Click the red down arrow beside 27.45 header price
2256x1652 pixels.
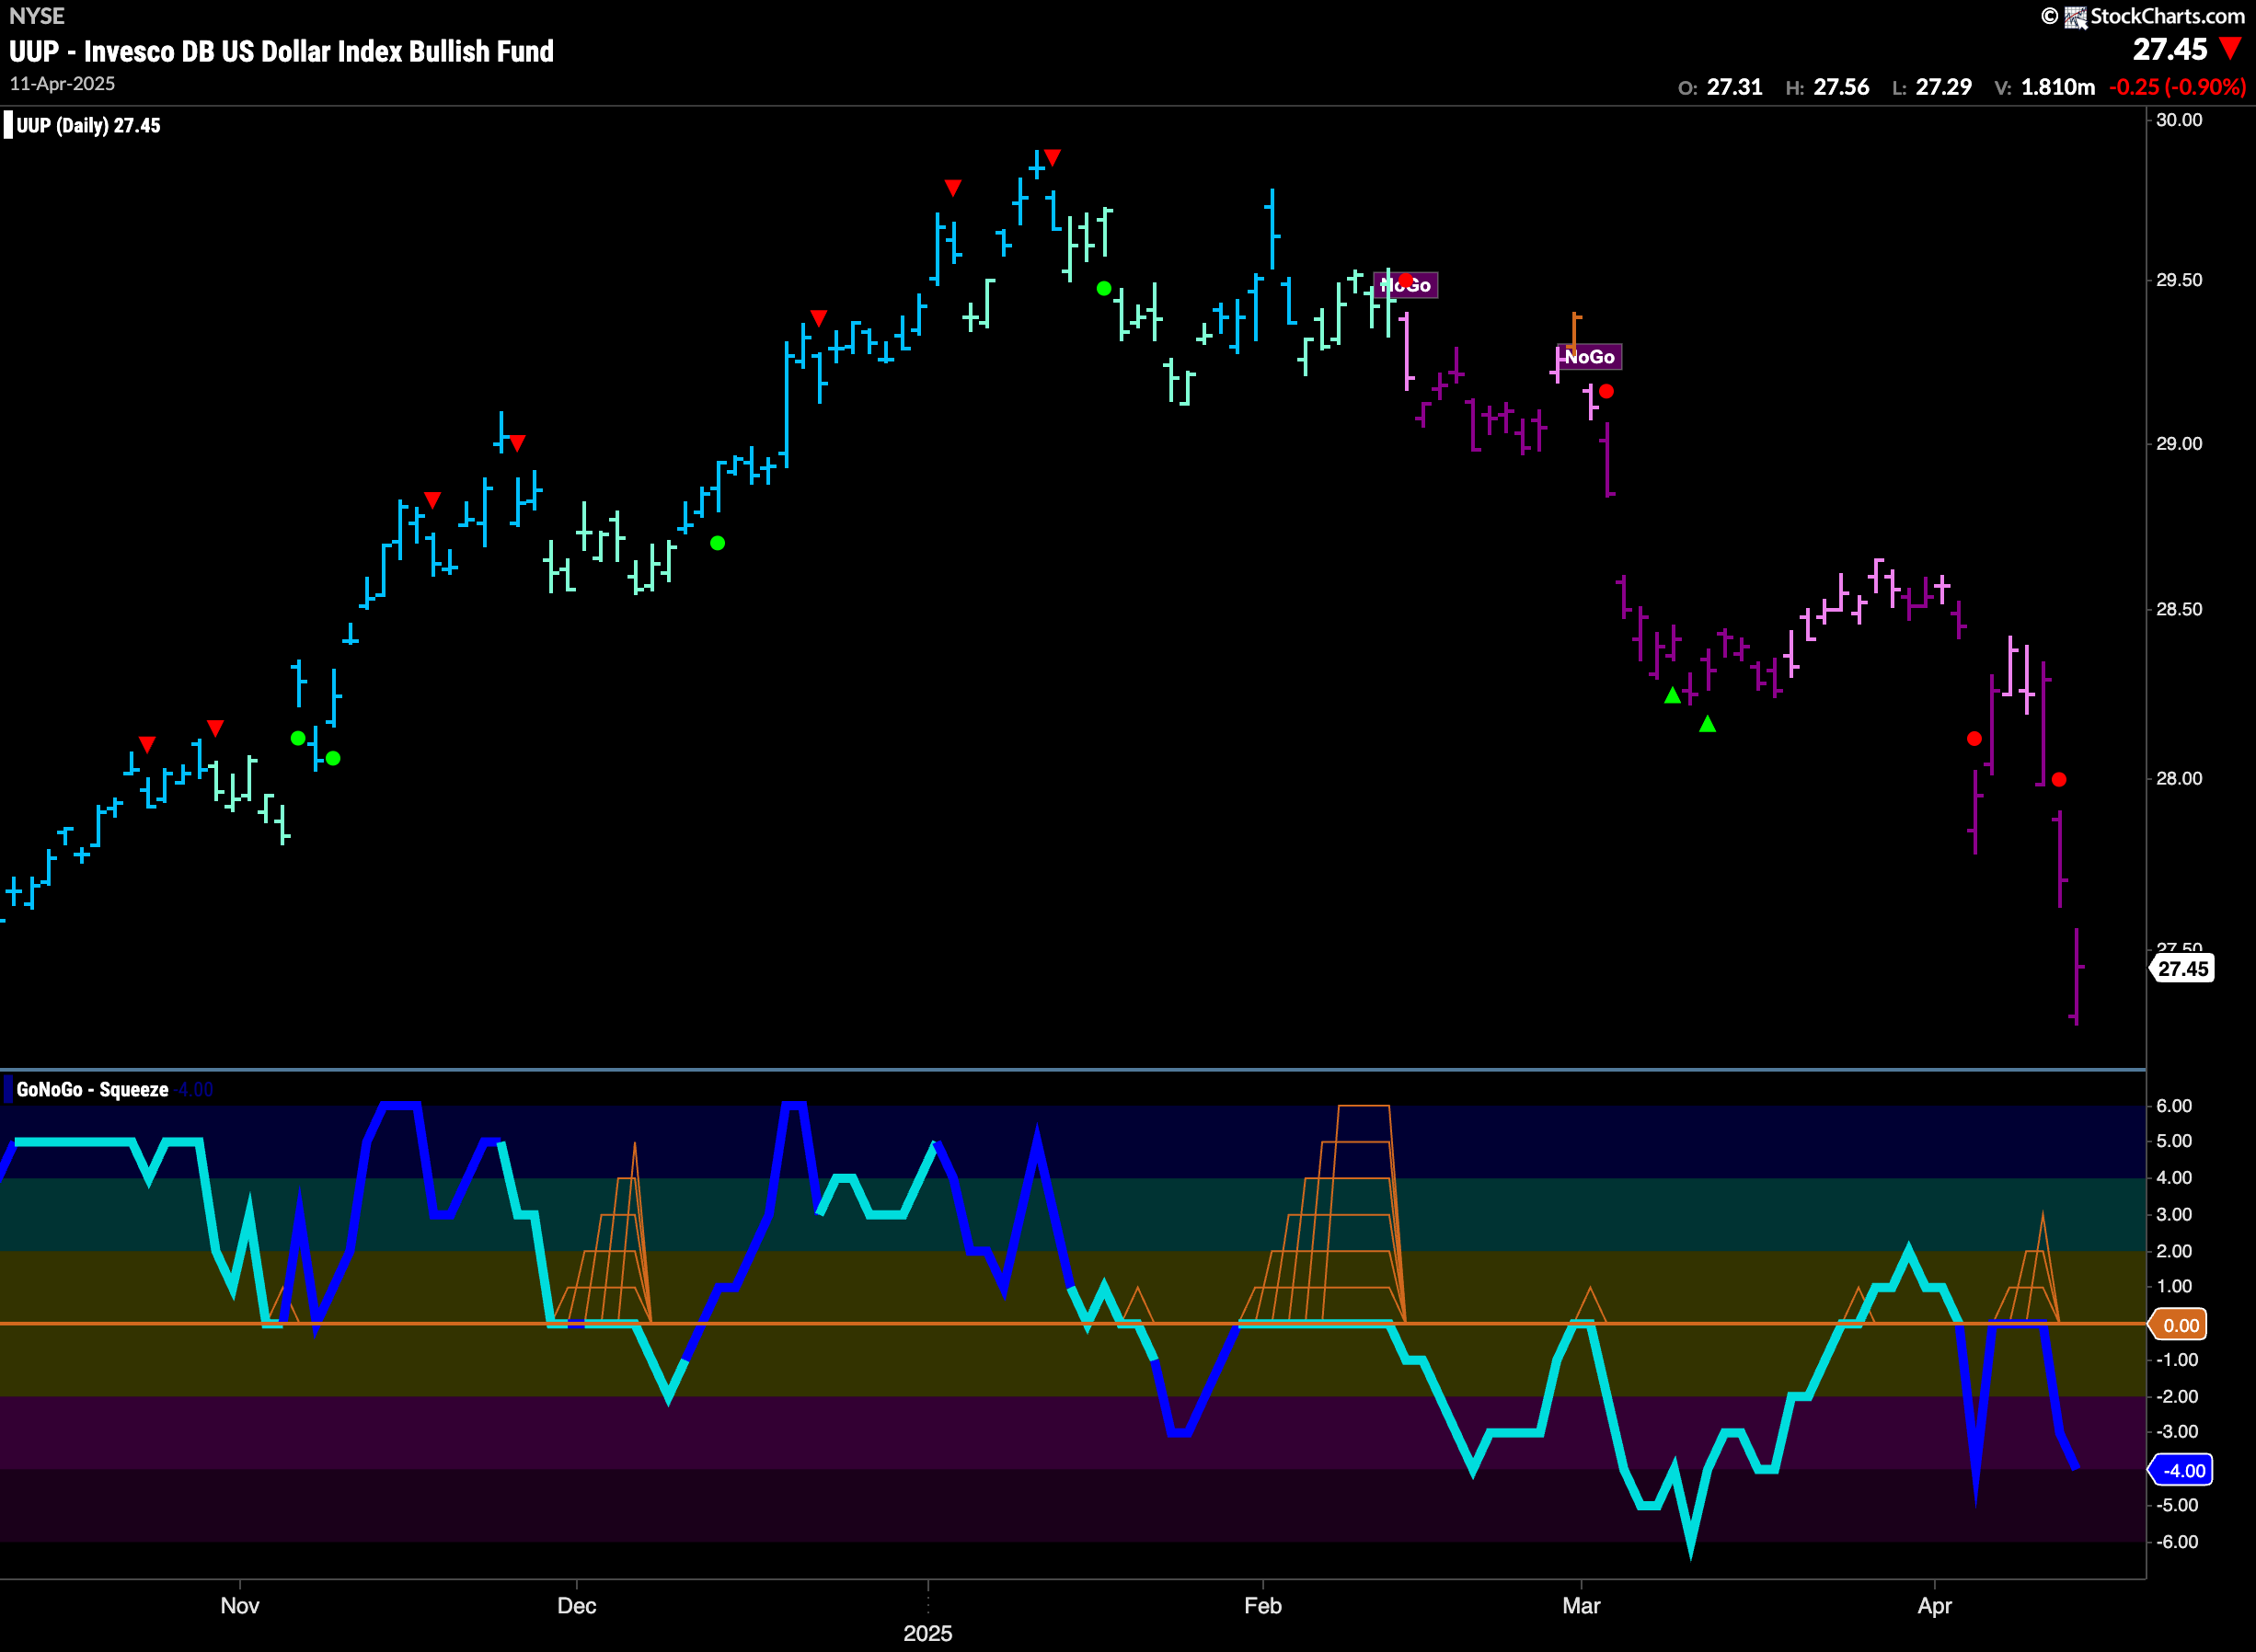click(2229, 49)
